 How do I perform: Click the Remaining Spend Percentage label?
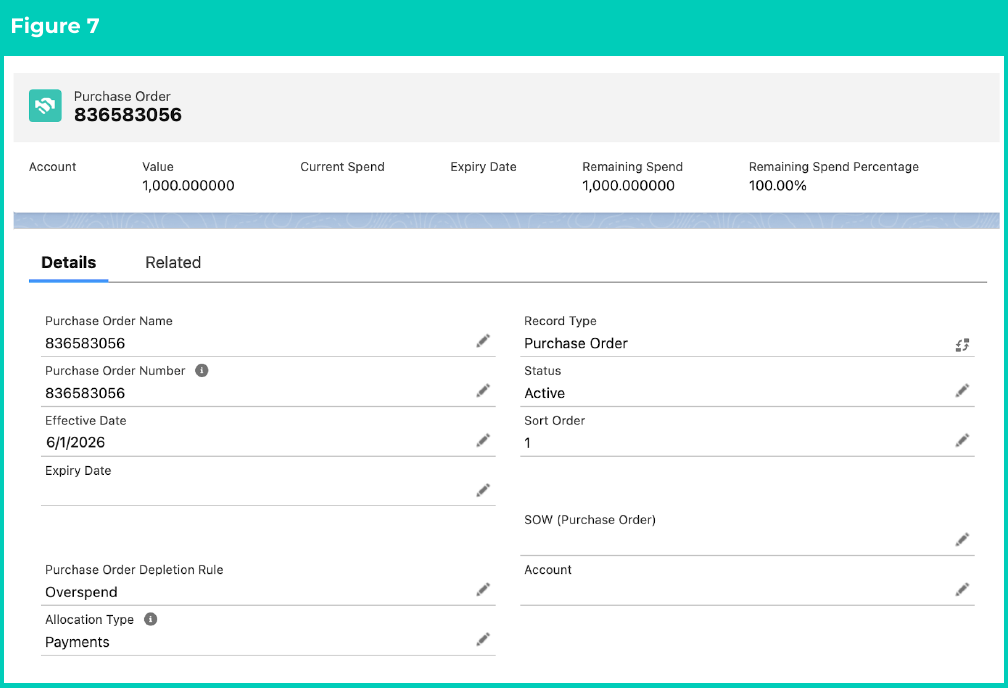tap(834, 167)
